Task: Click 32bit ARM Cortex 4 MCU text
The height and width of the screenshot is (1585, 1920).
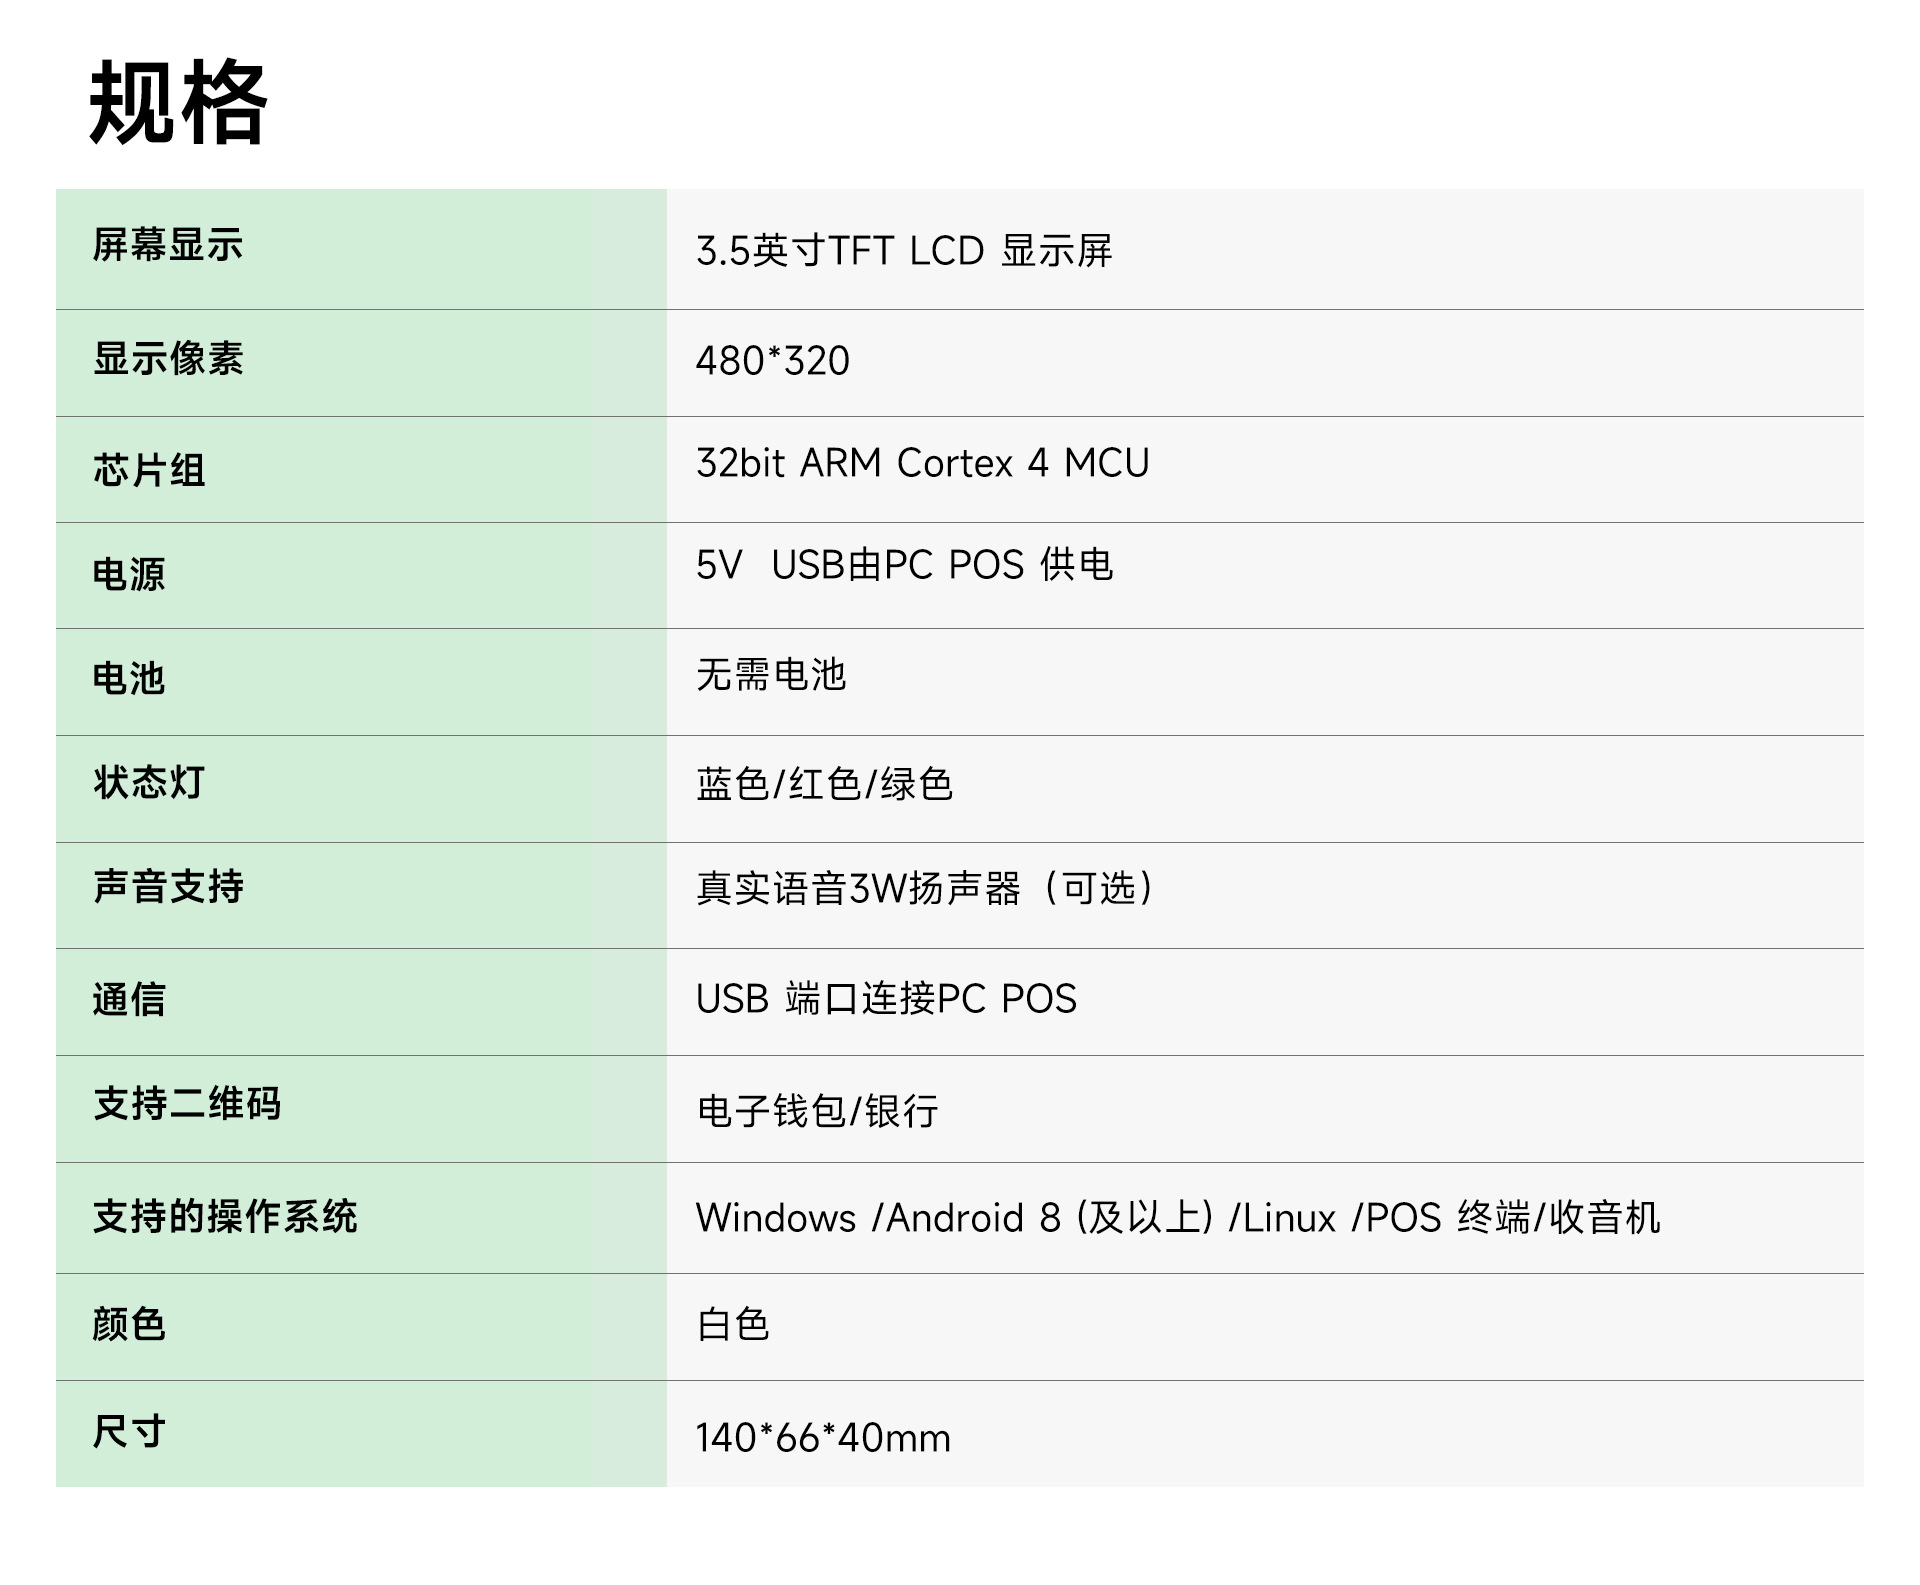Action: click(x=922, y=463)
